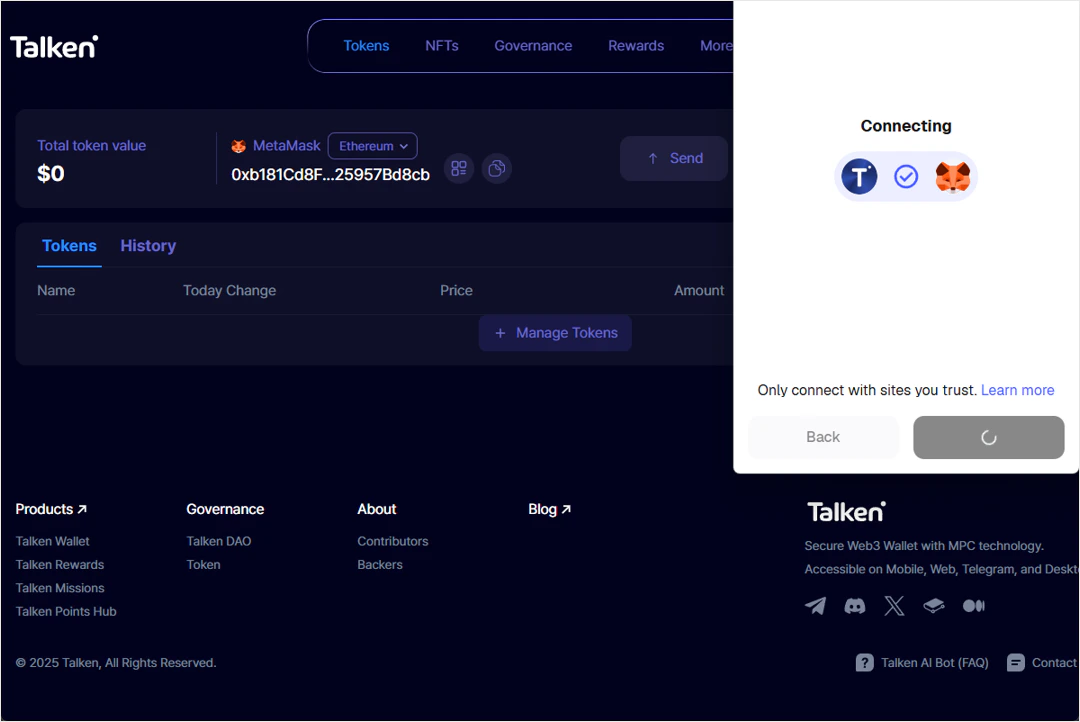Open the GitBook docs icon in footer

click(934, 606)
